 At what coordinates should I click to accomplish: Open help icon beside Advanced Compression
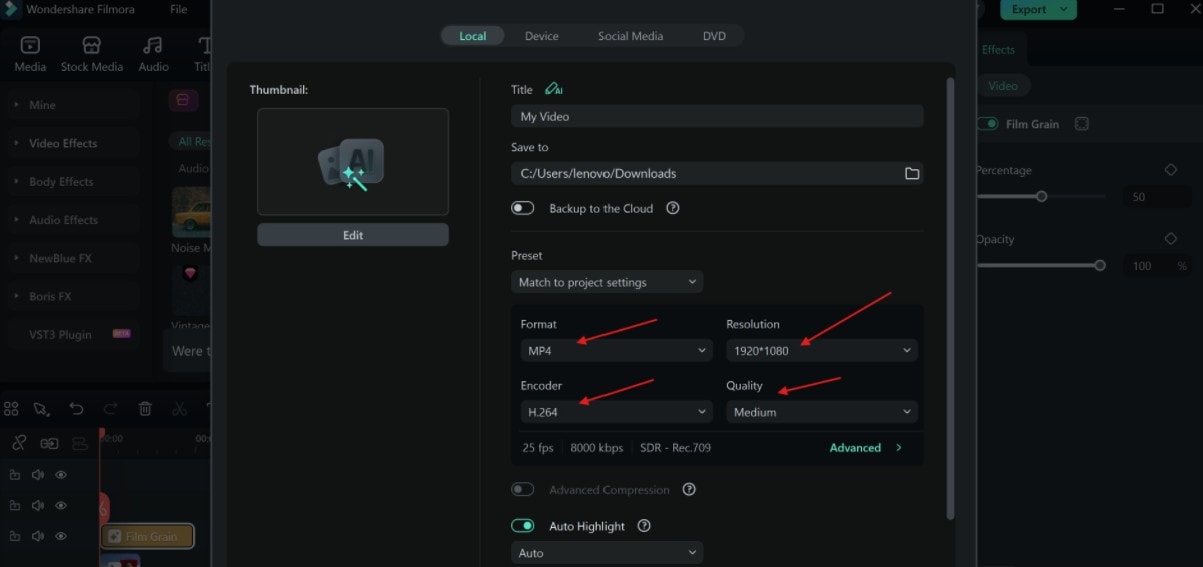pos(689,490)
